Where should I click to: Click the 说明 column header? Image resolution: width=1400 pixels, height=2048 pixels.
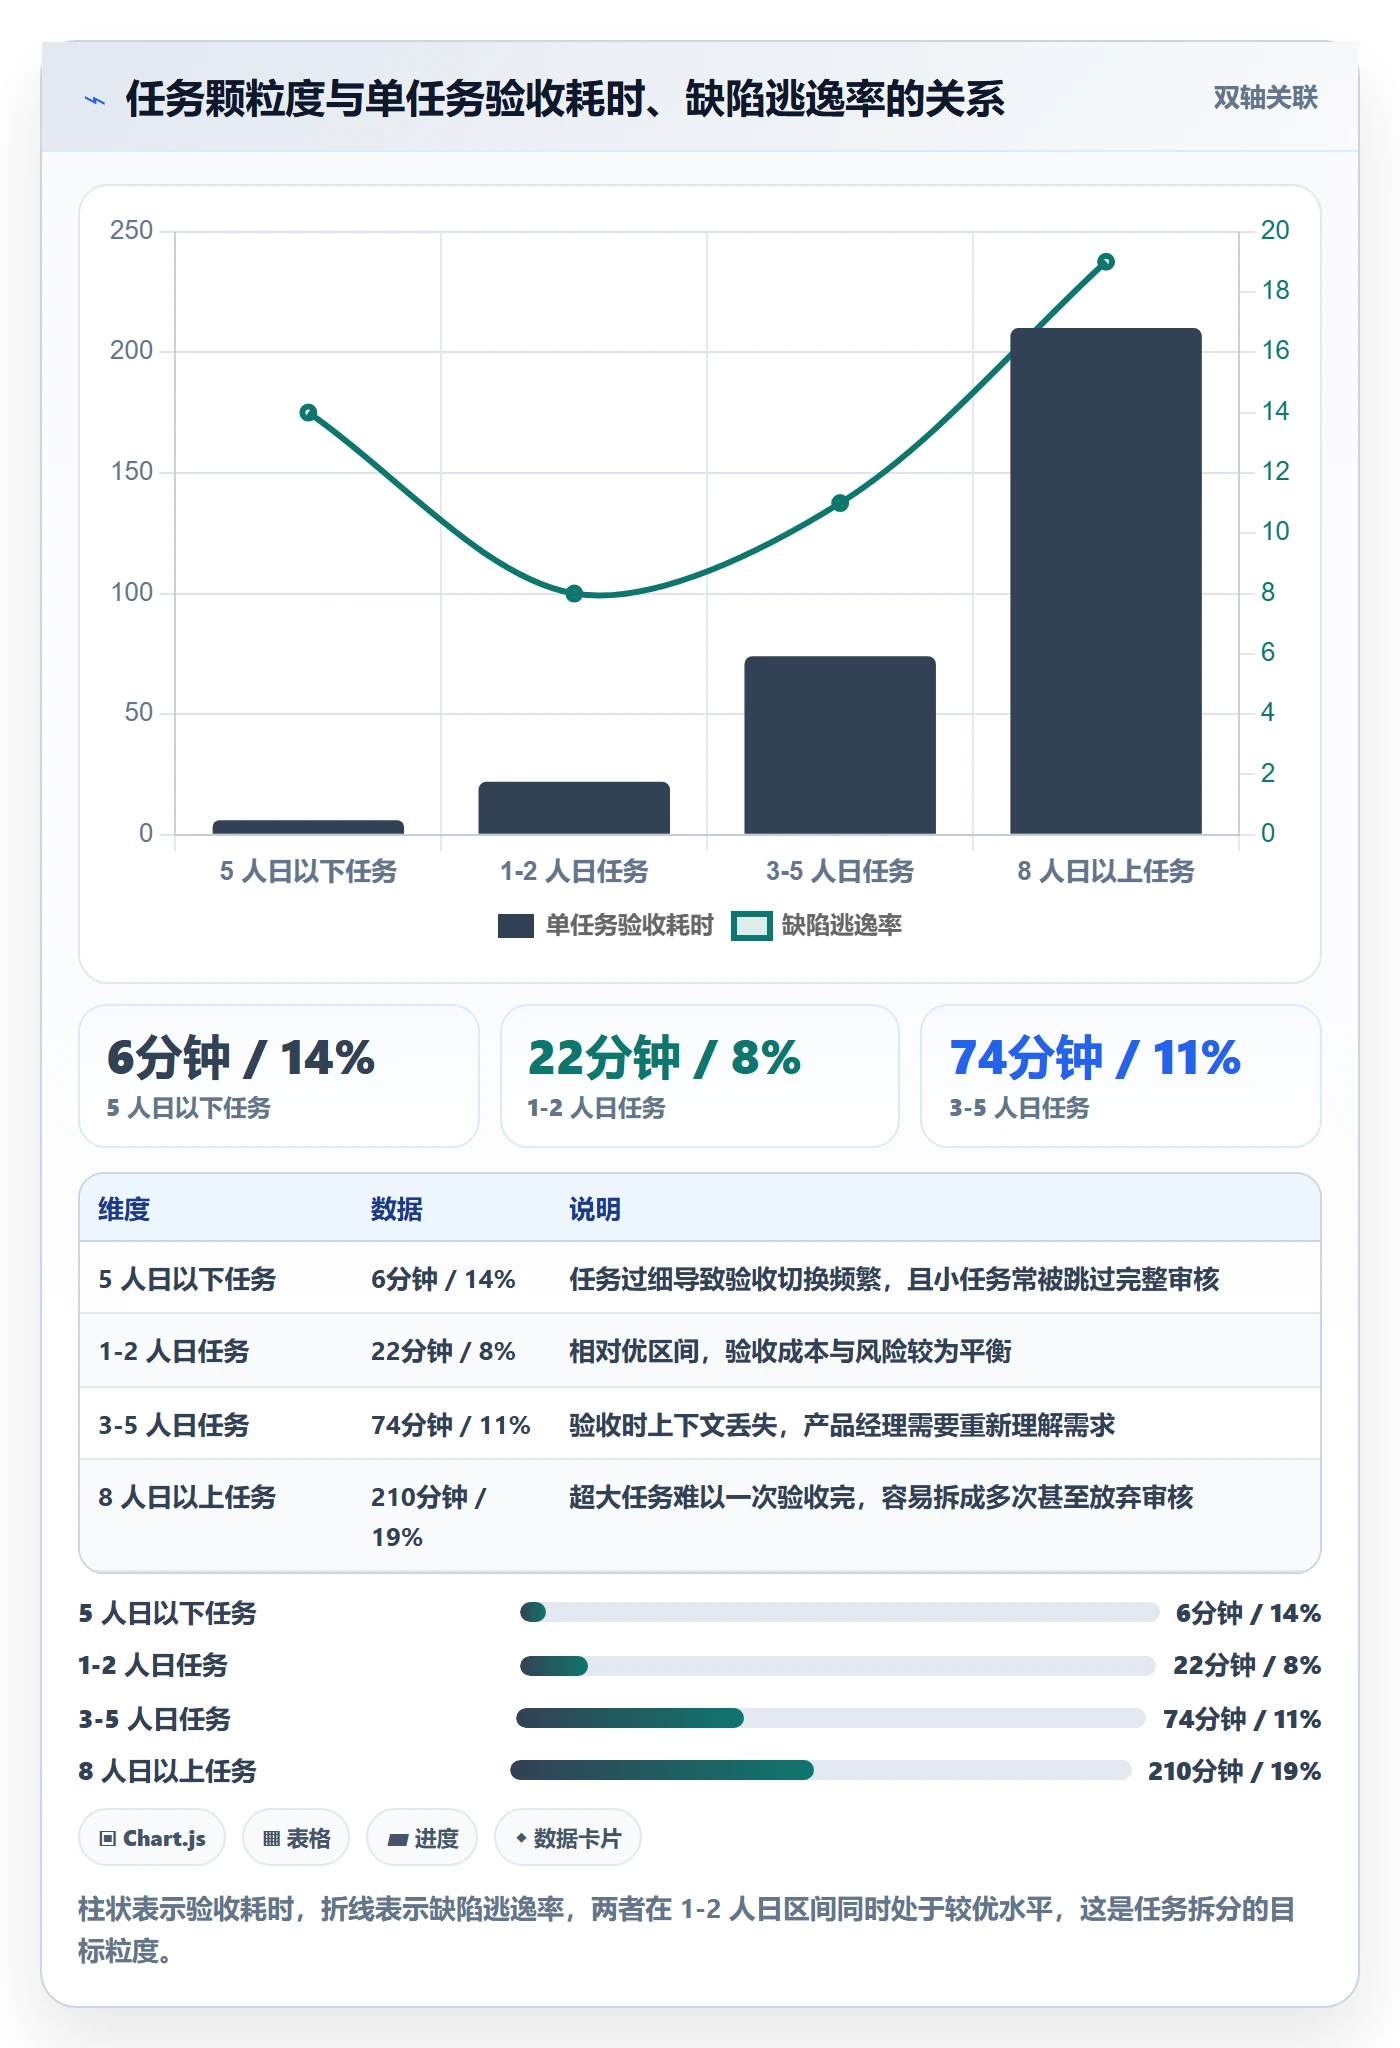click(x=595, y=1209)
